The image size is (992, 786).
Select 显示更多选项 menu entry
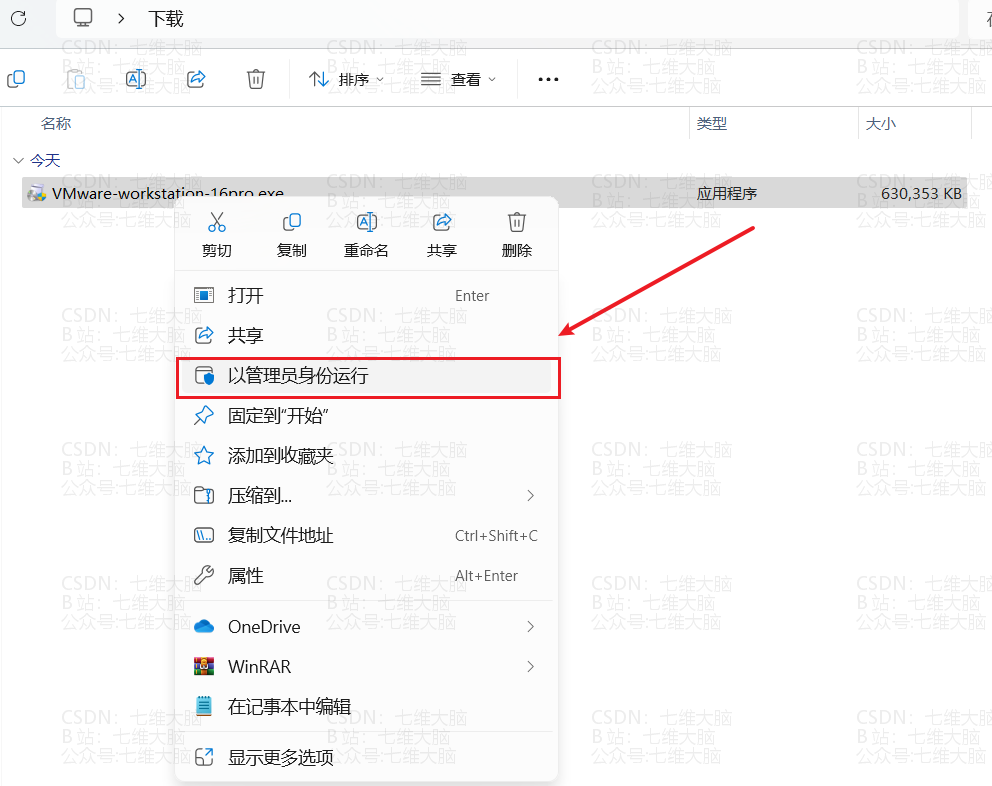[x=367, y=757]
